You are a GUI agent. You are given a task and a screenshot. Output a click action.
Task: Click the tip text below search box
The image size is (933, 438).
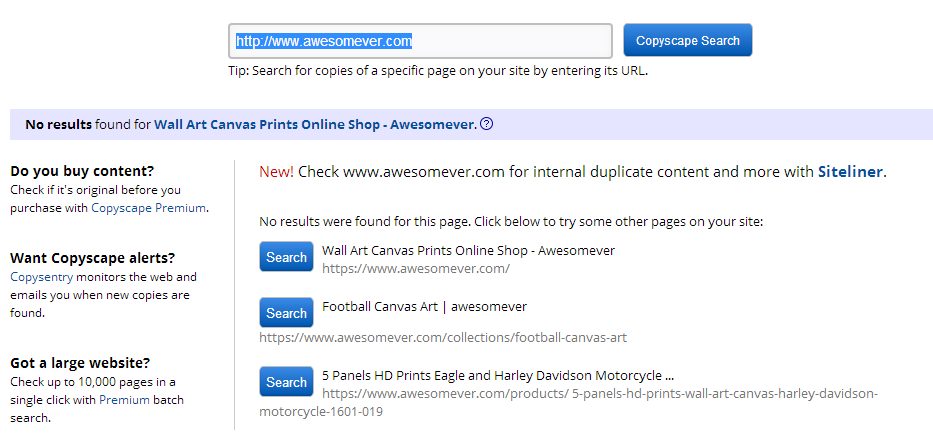tap(438, 71)
